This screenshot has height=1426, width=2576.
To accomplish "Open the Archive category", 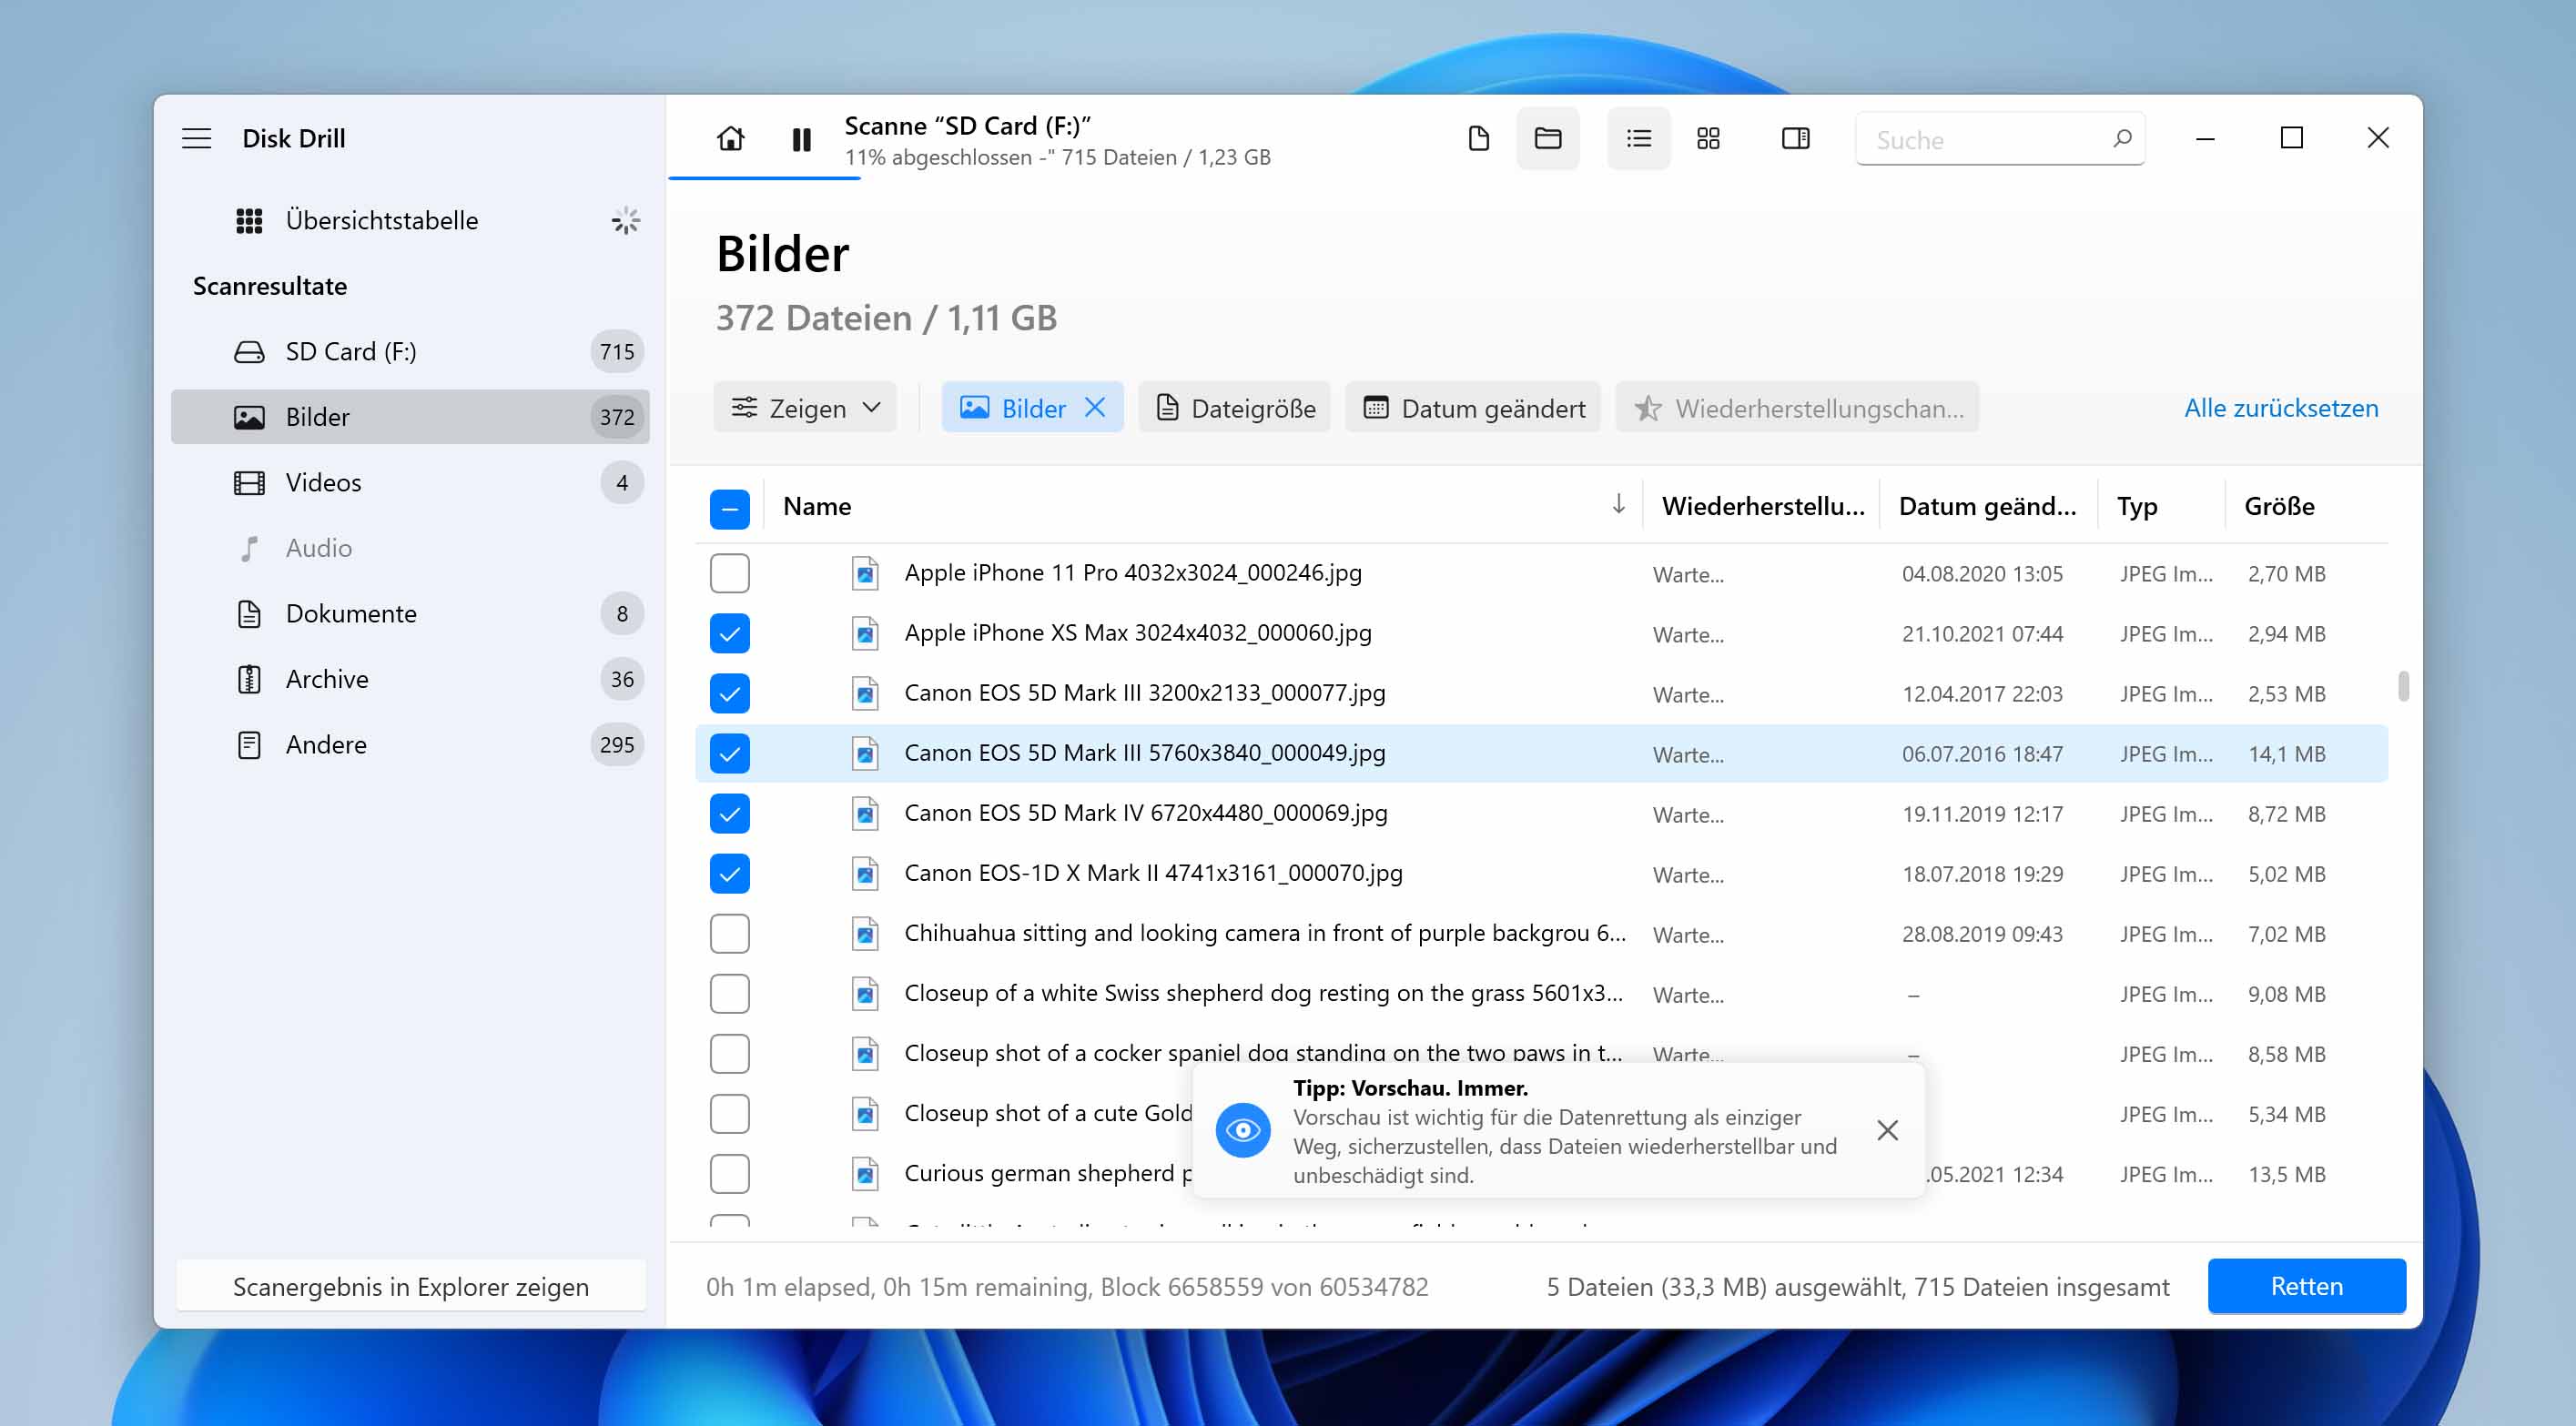I will [x=410, y=679].
